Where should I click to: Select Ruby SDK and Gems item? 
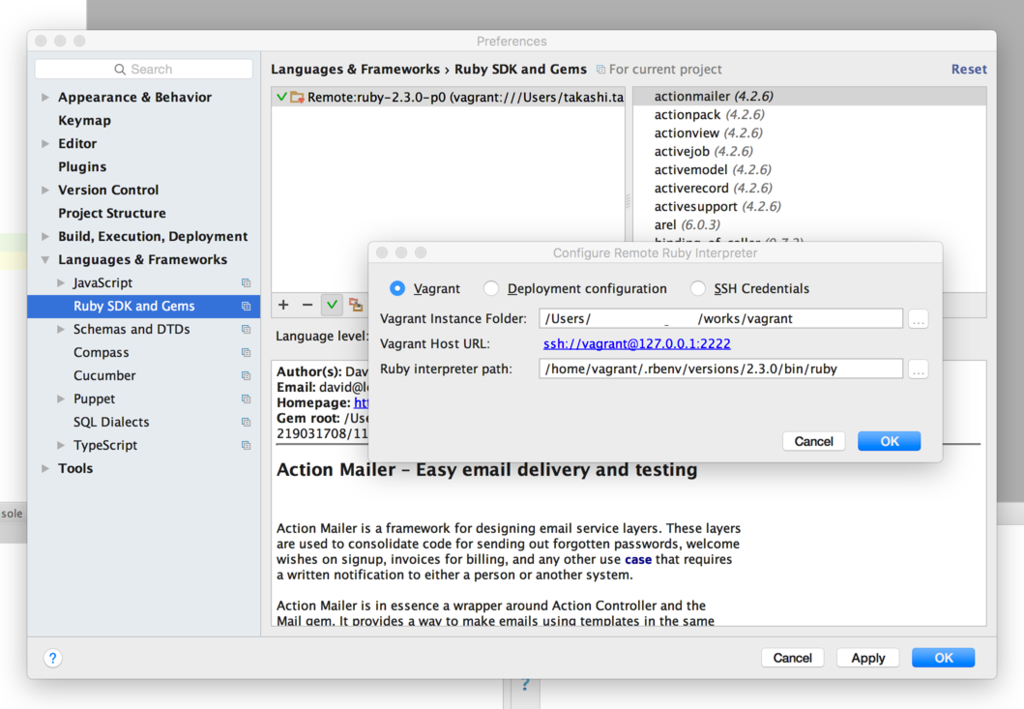(x=144, y=306)
